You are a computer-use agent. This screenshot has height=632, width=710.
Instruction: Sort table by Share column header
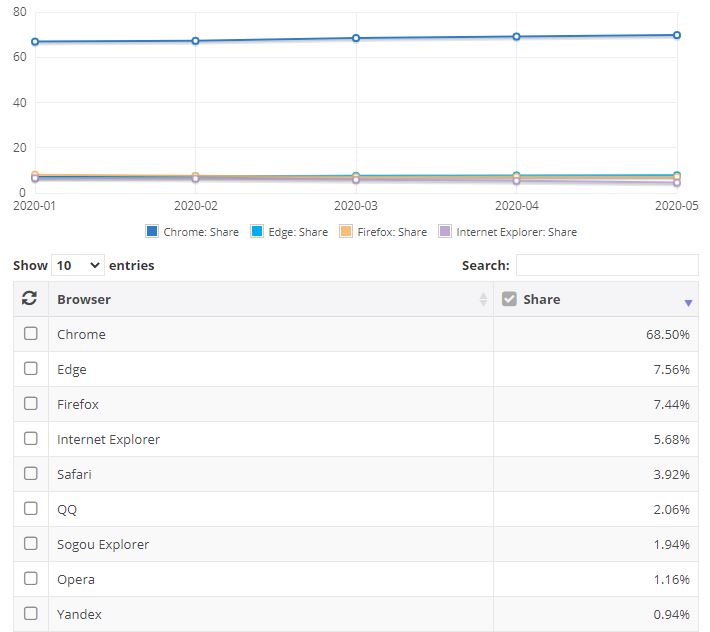point(542,299)
